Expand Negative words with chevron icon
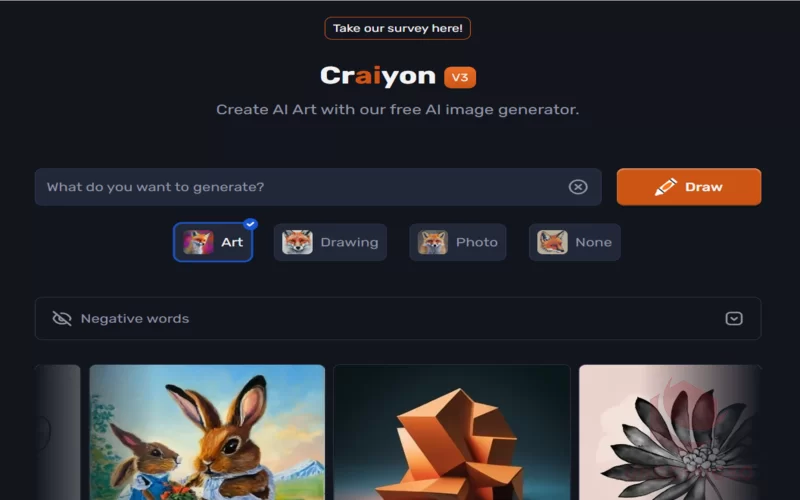Viewport: 800px width, 500px height. [x=734, y=318]
